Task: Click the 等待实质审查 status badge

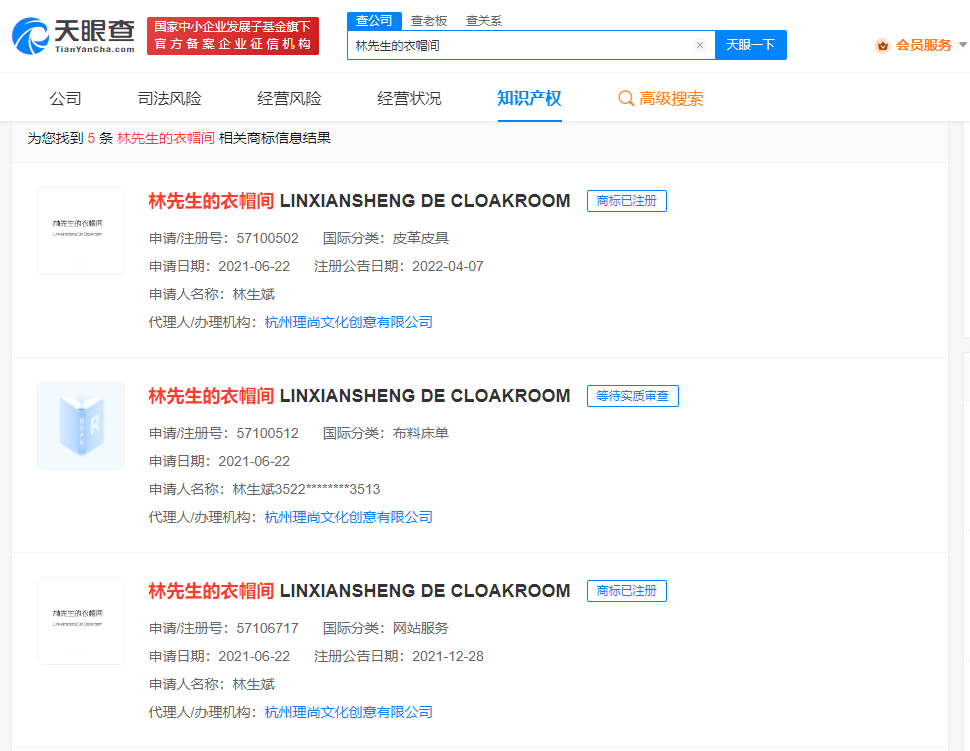Action: pyautogui.click(x=632, y=395)
